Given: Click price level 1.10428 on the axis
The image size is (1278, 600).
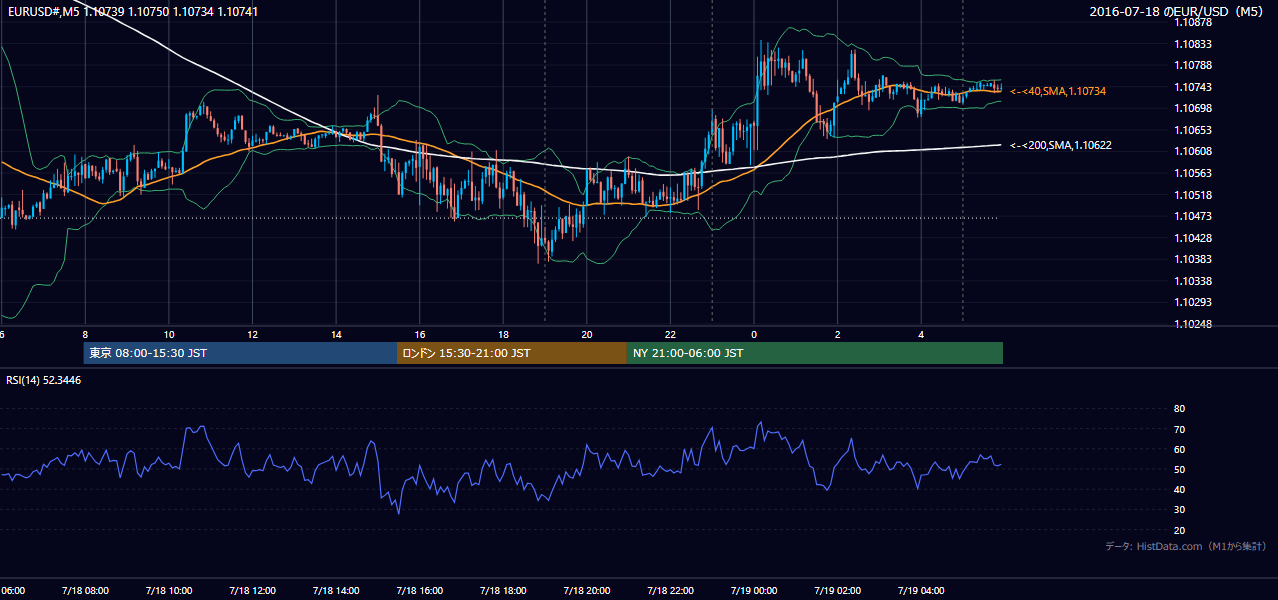Looking at the screenshot, I should (1192, 238).
